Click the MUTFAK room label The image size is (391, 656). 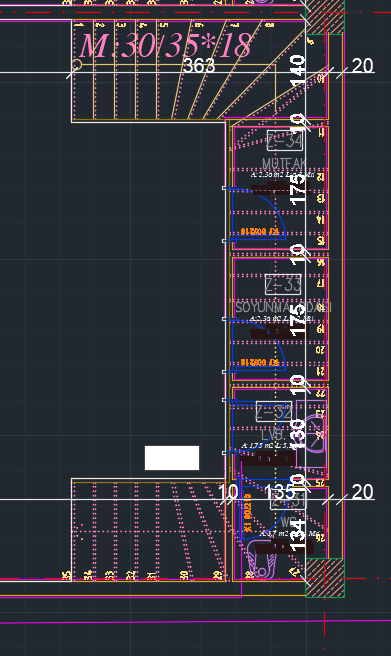(x=284, y=164)
